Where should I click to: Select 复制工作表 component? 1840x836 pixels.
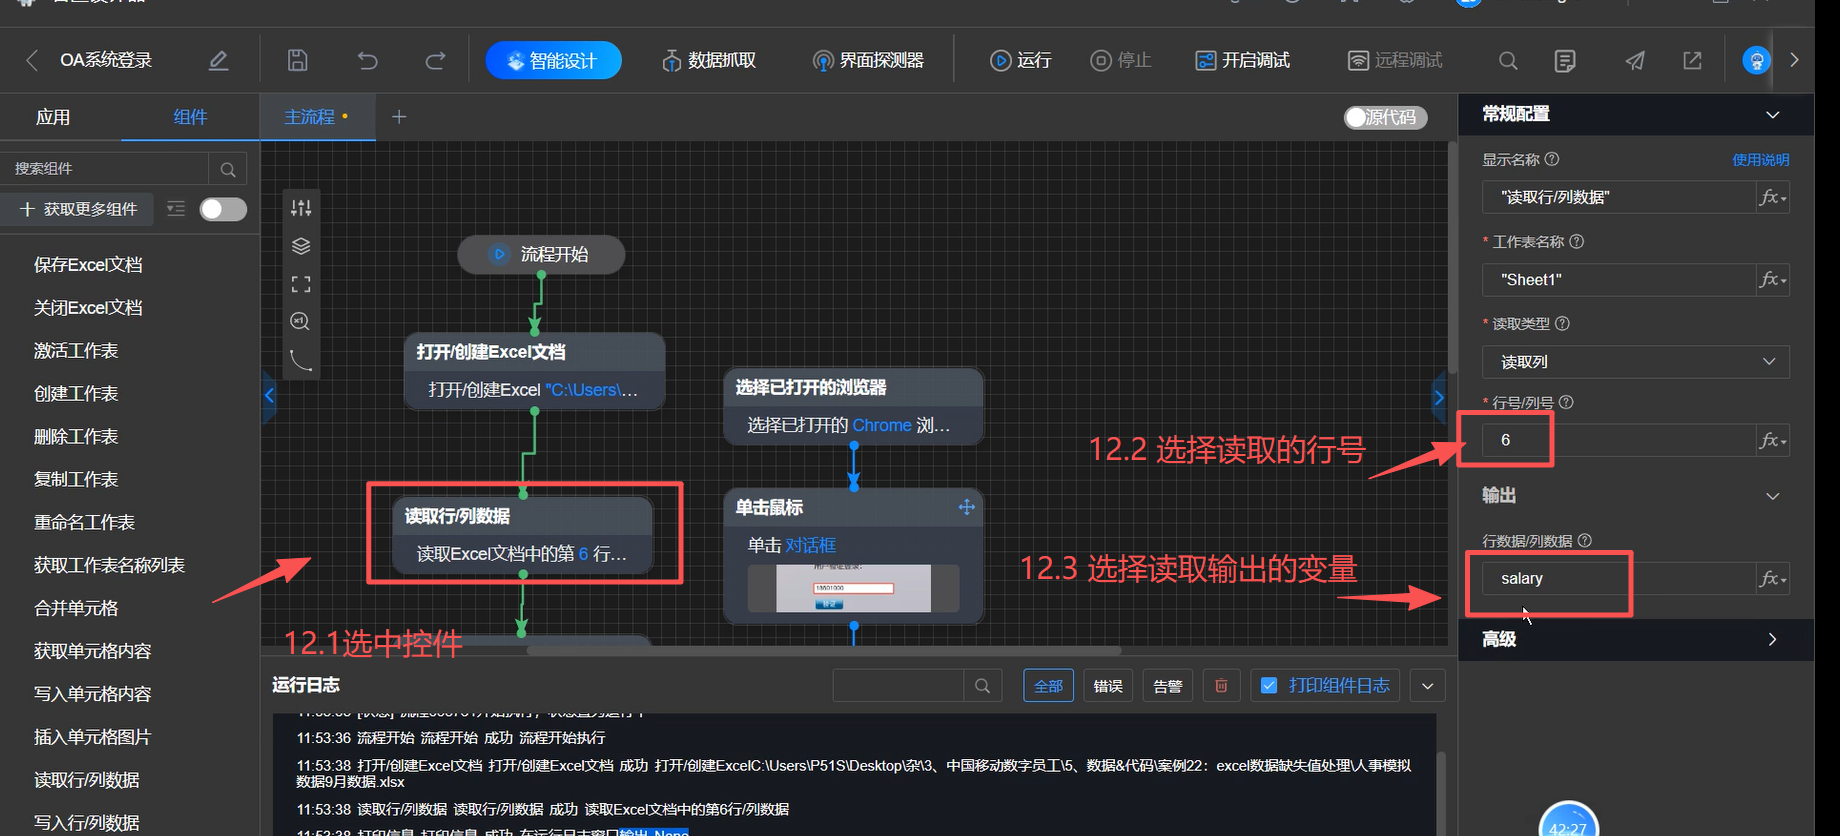click(76, 480)
